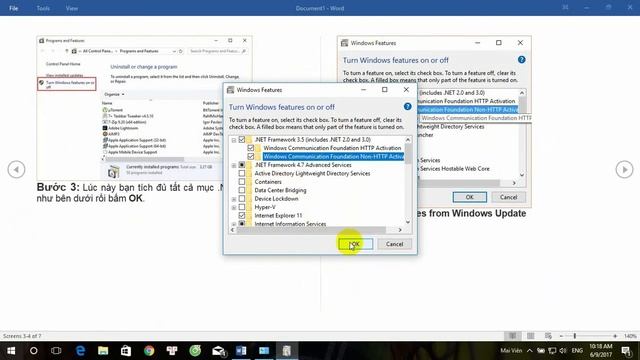Enable Data Center Bridging checkbox
The height and width of the screenshot is (360, 640).
242,190
